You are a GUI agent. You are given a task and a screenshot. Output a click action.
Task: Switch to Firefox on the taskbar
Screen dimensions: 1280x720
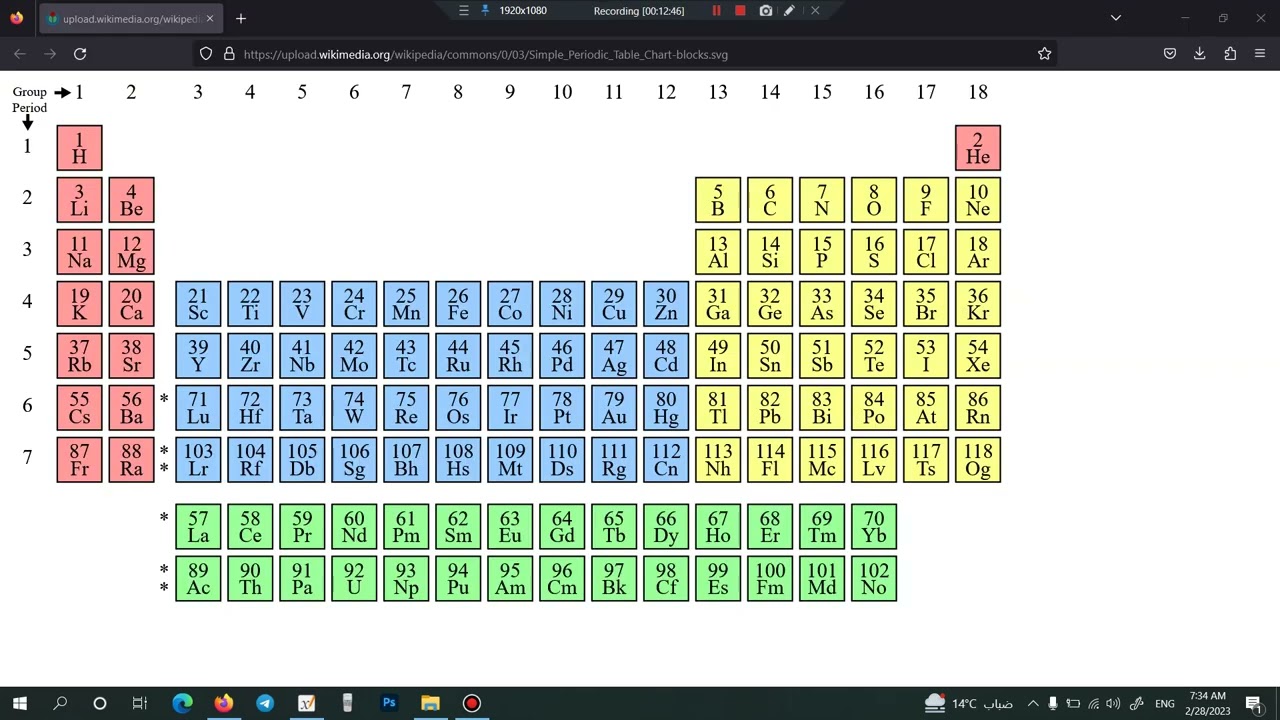tap(224, 703)
